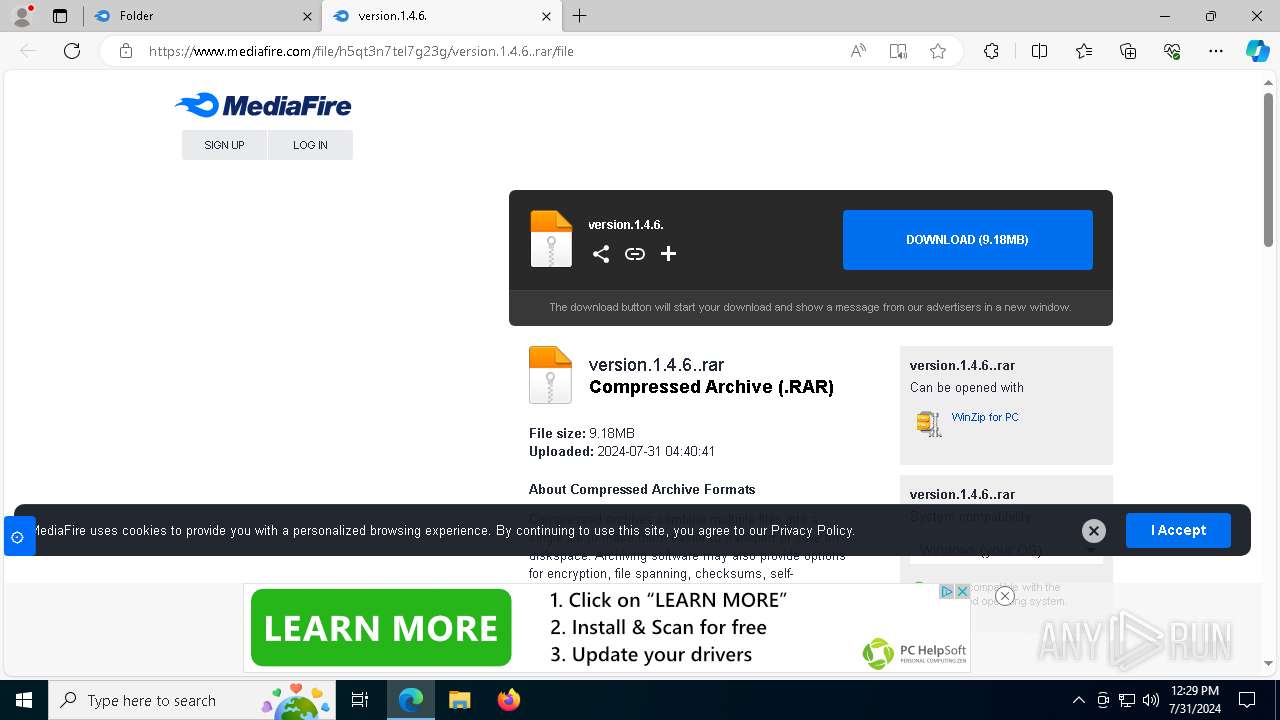Close the bottom advertisement with circled X
This screenshot has height=720, width=1280.
point(1005,596)
